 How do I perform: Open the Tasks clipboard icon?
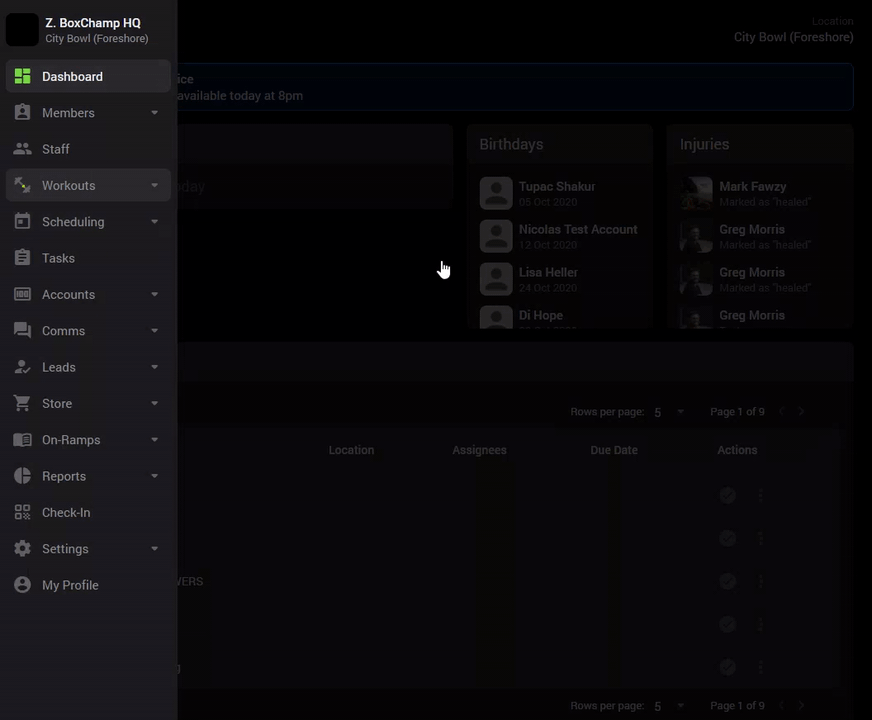pyautogui.click(x=22, y=257)
